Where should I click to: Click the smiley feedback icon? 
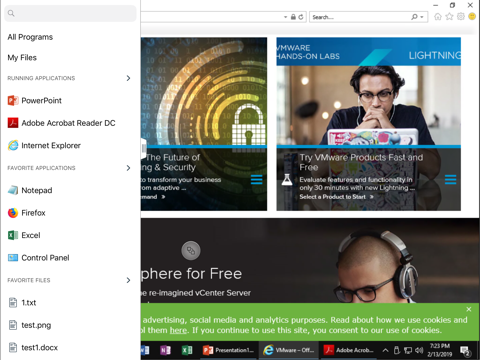(x=472, y=16)
